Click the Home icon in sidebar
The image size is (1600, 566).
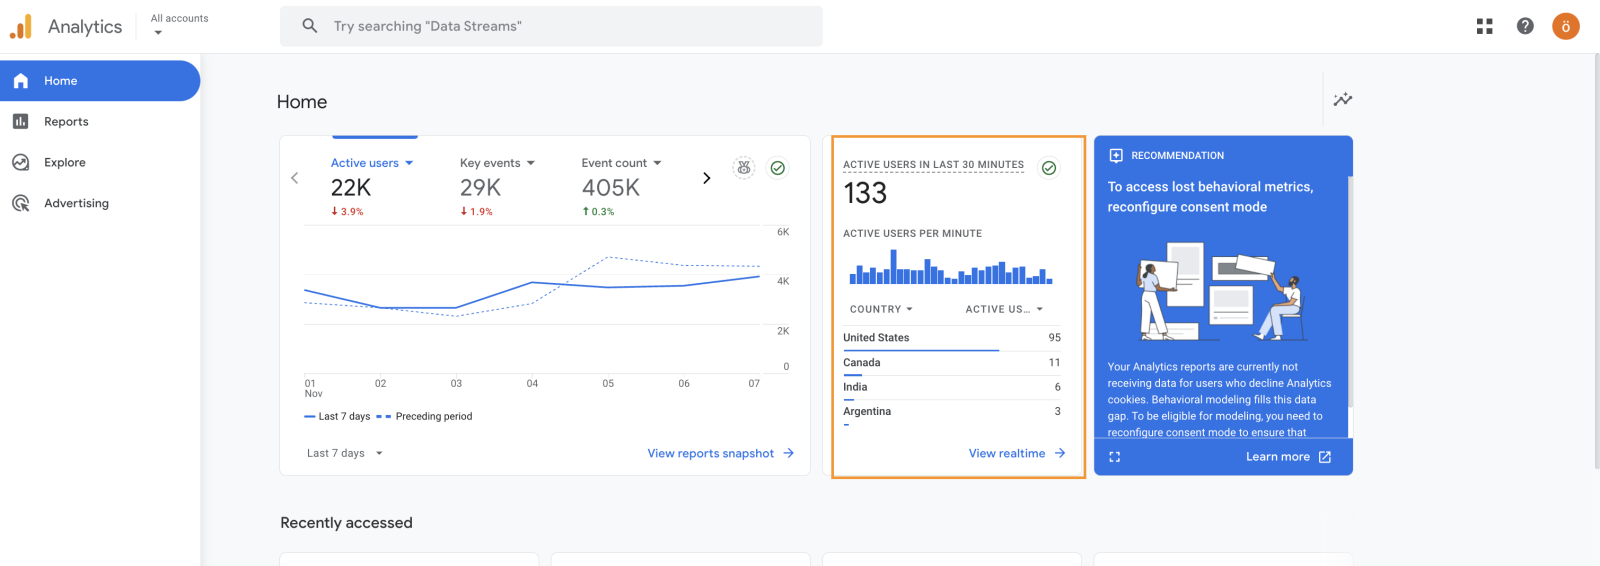pyautogui.click(x=21, y=81)
